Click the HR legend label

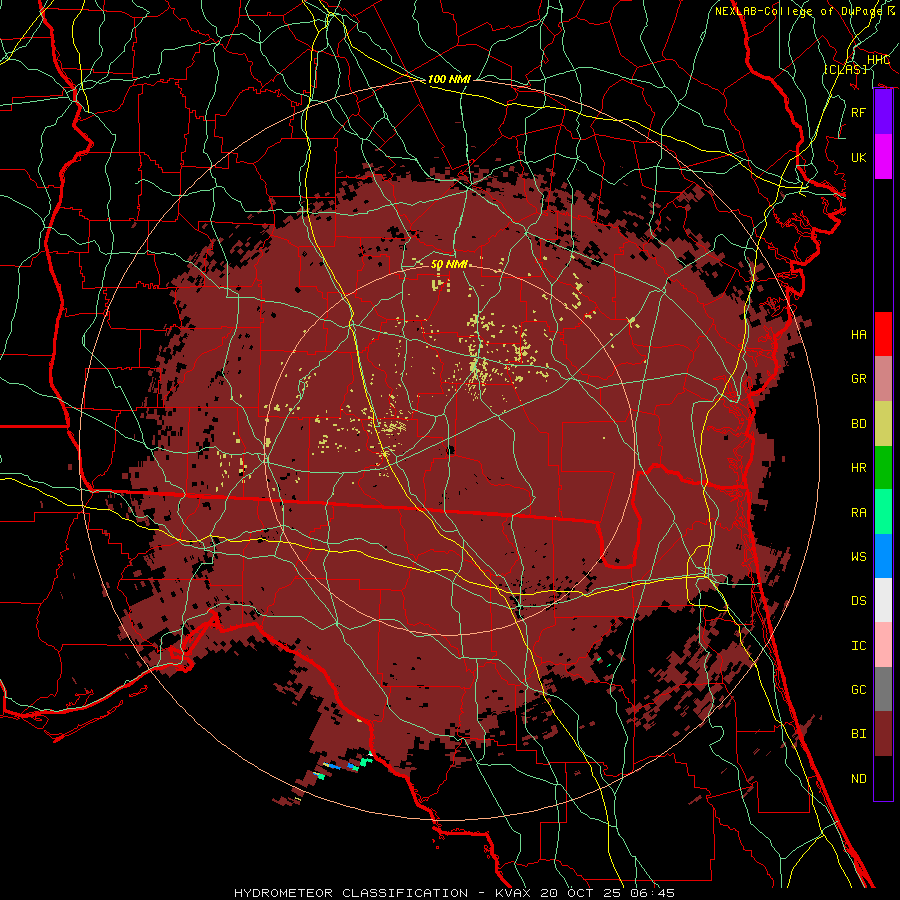859,468
